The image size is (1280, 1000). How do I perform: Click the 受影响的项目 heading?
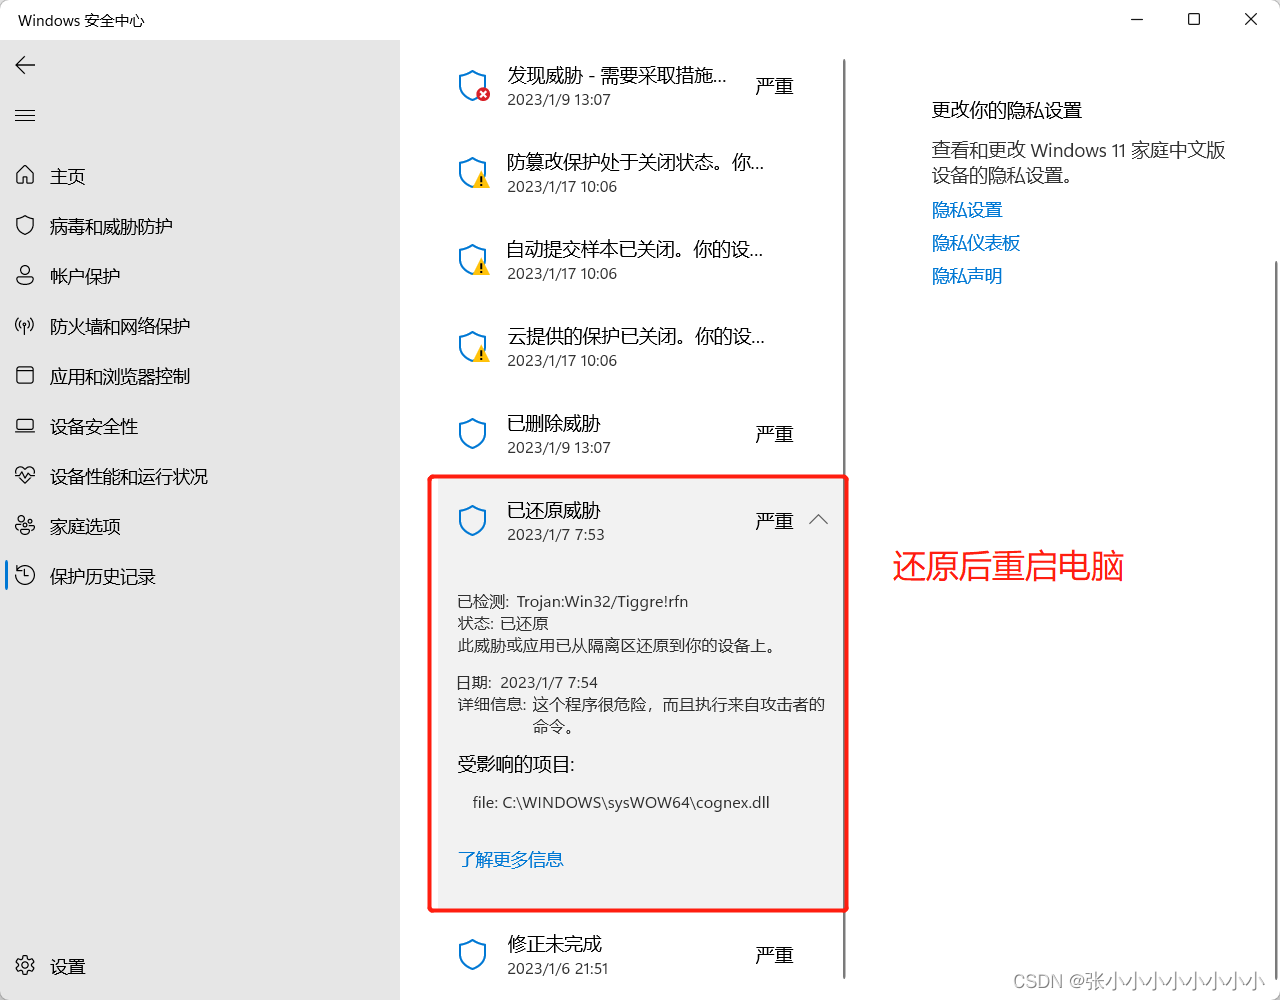coord(516,765)
